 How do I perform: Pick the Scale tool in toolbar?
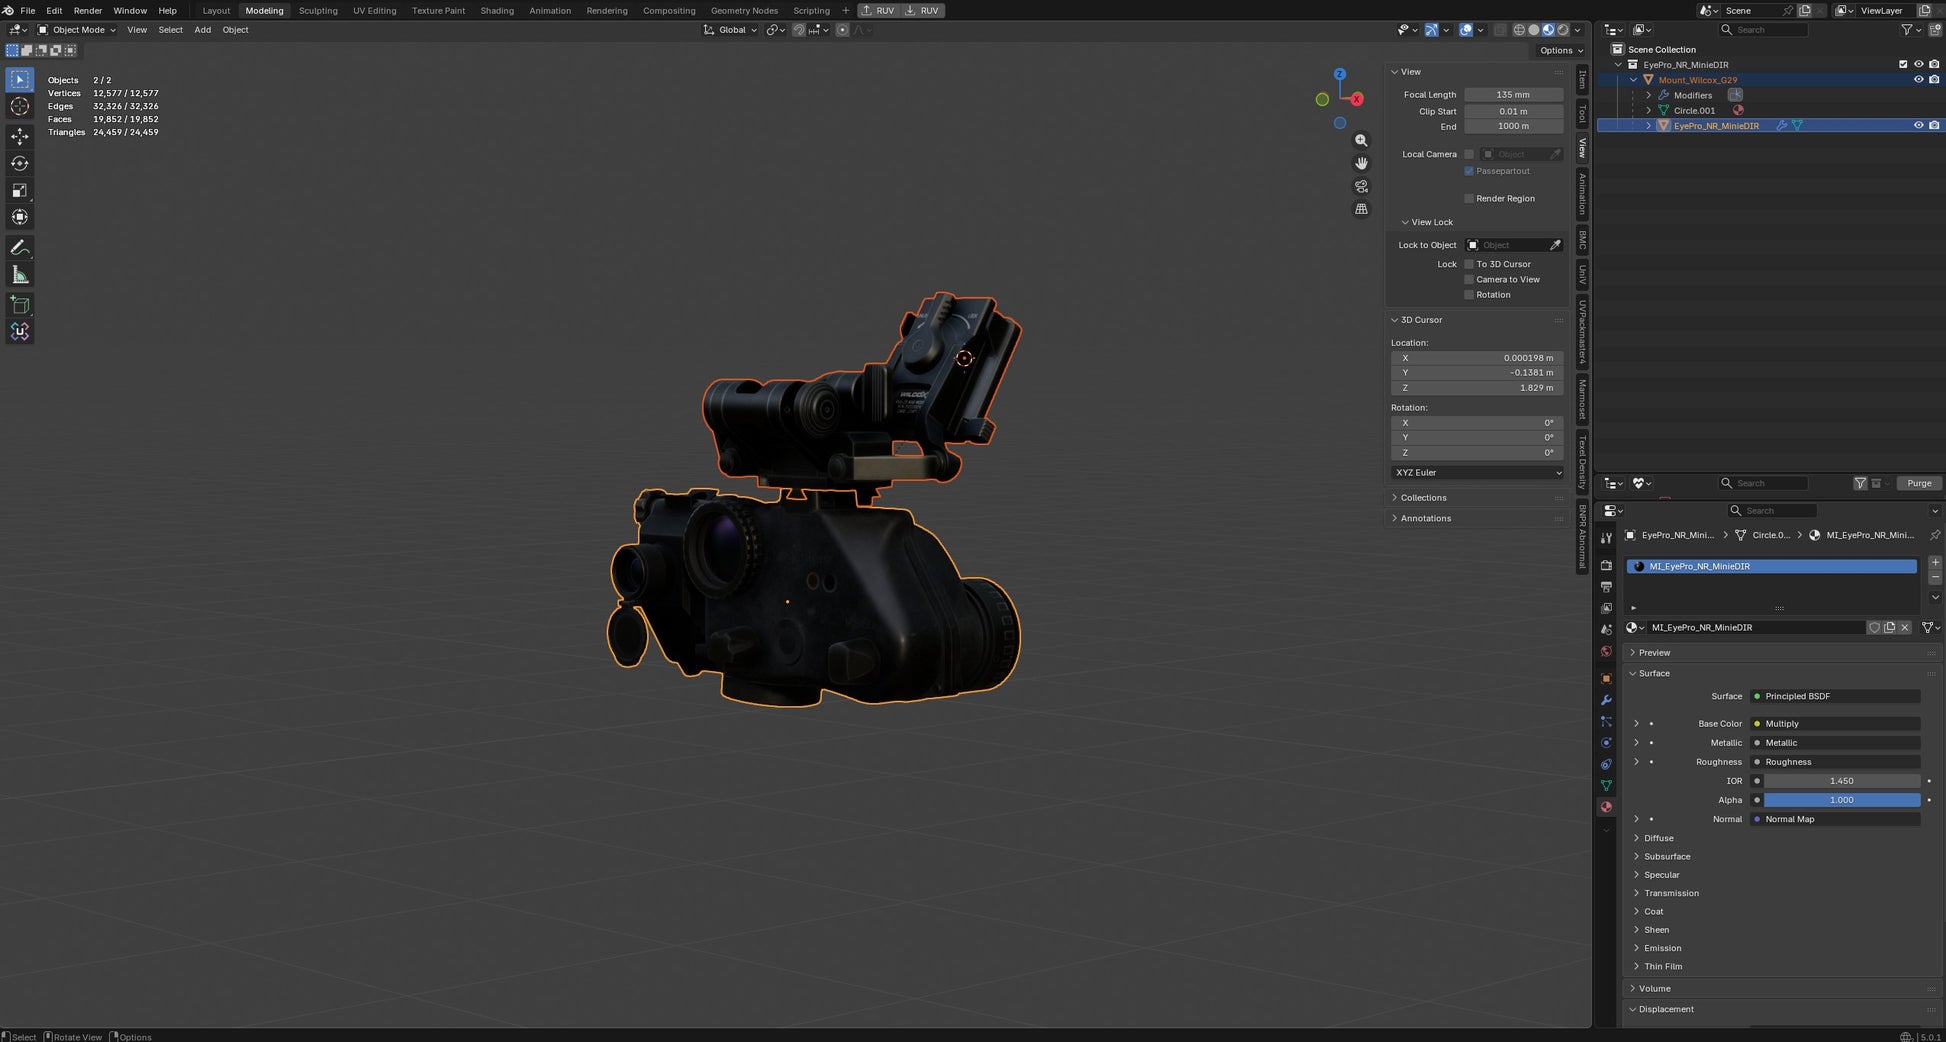tap(20, 190)
